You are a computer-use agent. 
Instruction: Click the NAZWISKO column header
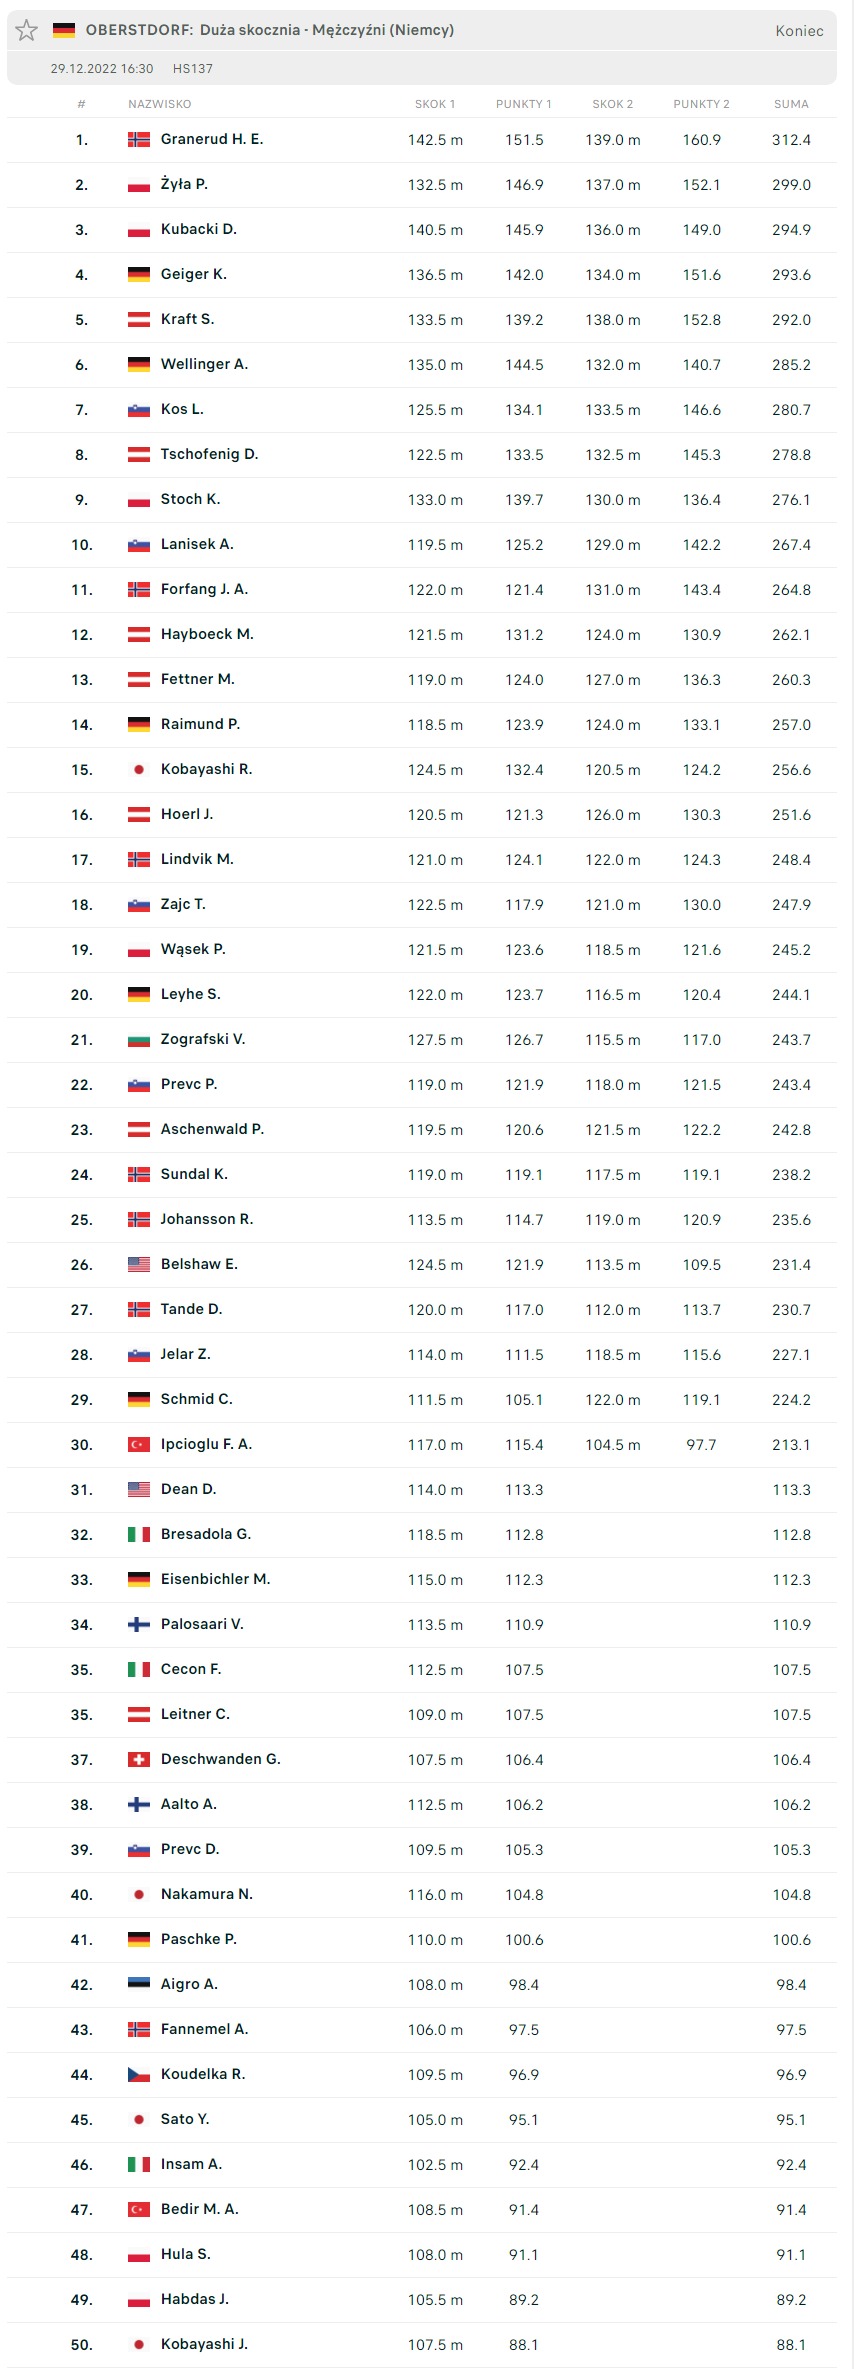pyautogui.click(x=159, y=104)
